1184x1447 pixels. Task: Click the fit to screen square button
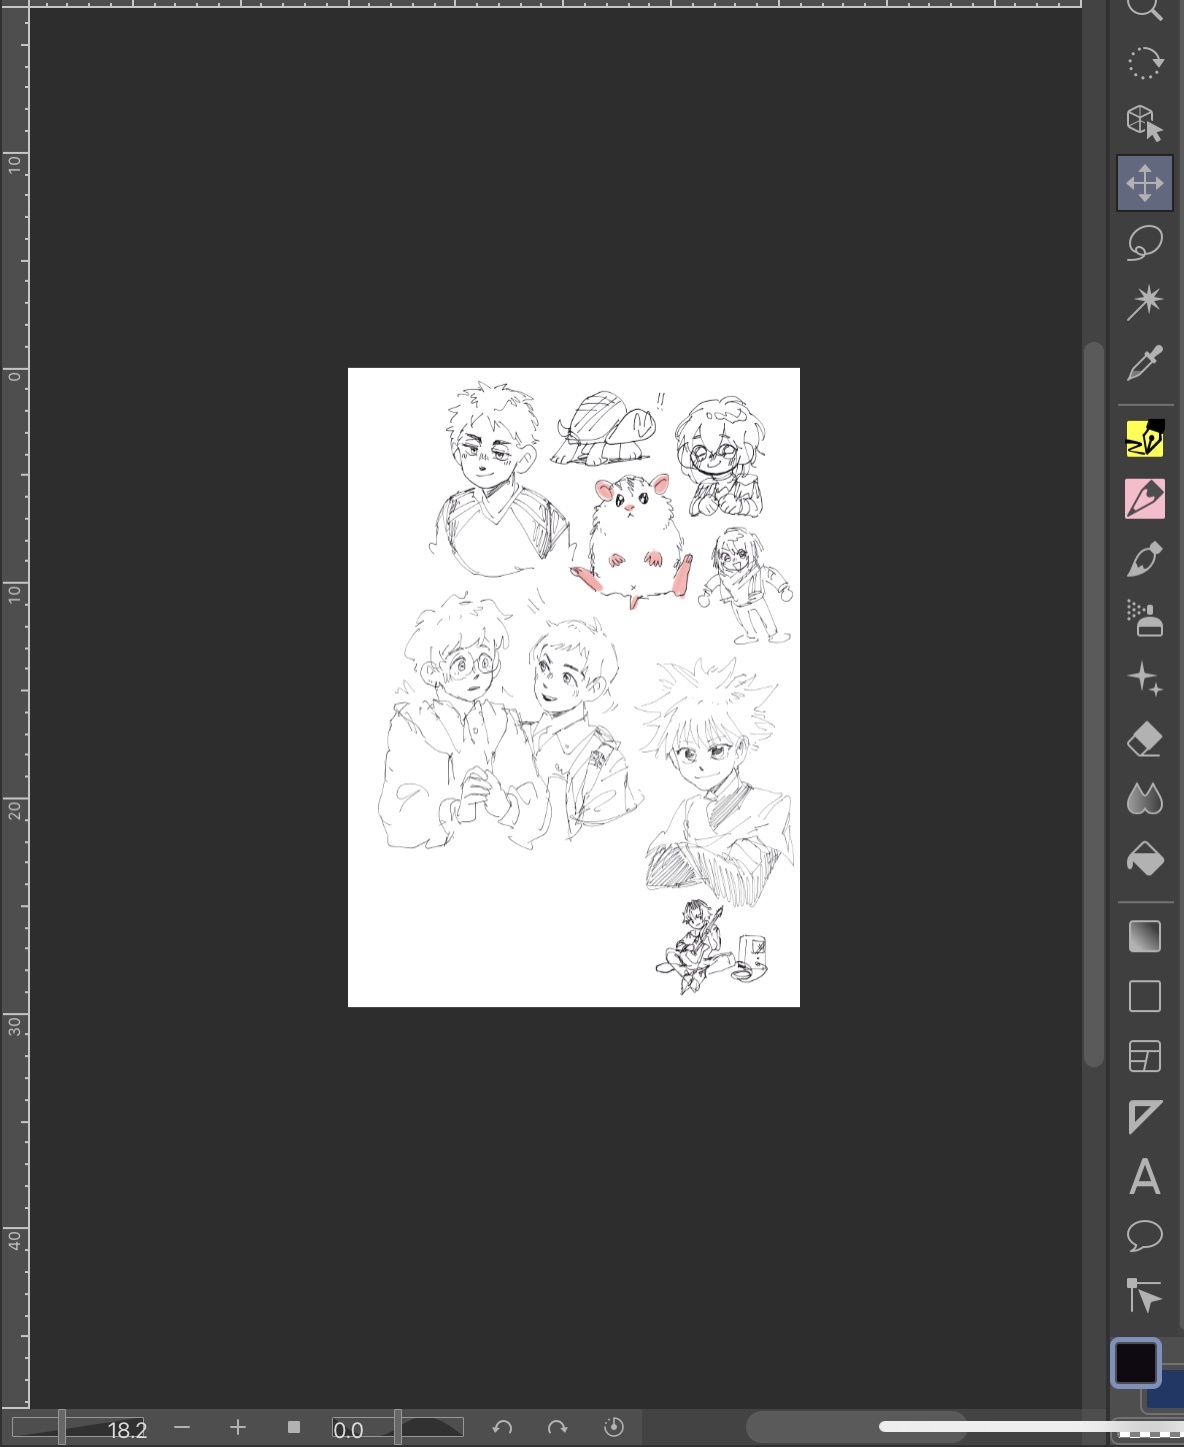point(293,1427)
